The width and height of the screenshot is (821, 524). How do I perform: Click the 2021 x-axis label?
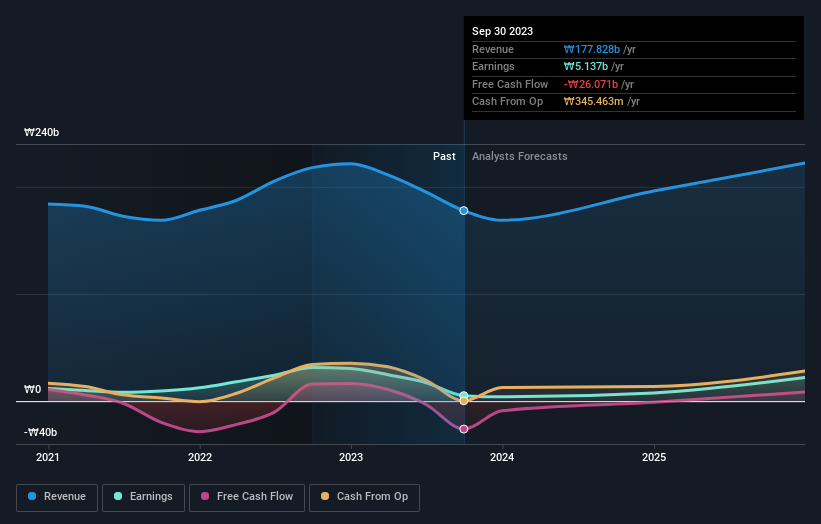tap(48, 457)
